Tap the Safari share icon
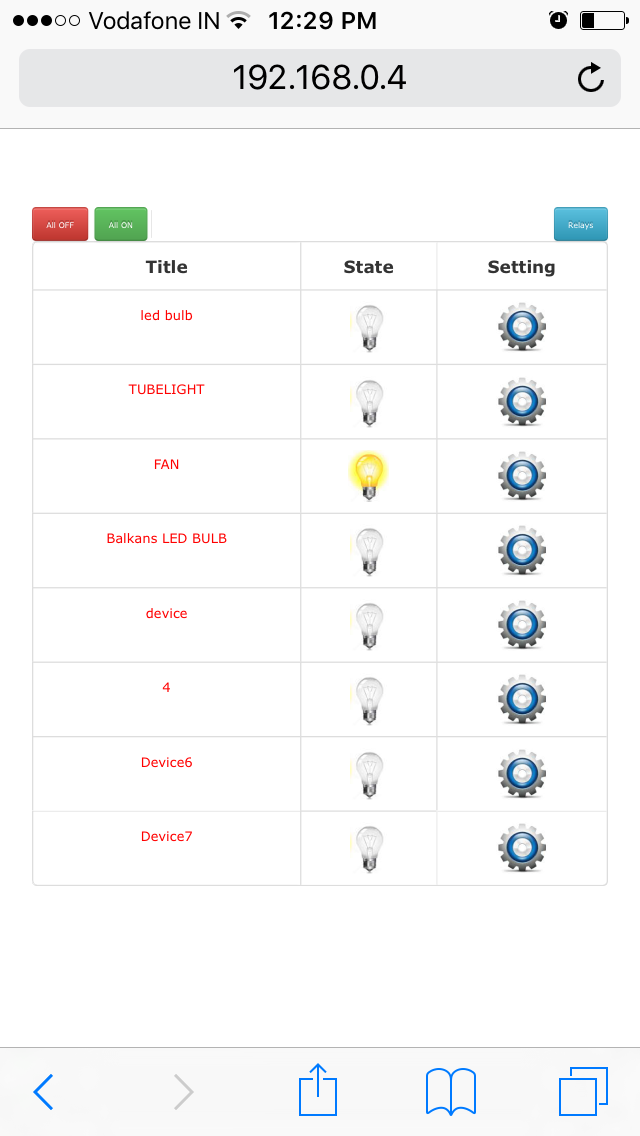 pyautogui.click(x=317, y=1089)
